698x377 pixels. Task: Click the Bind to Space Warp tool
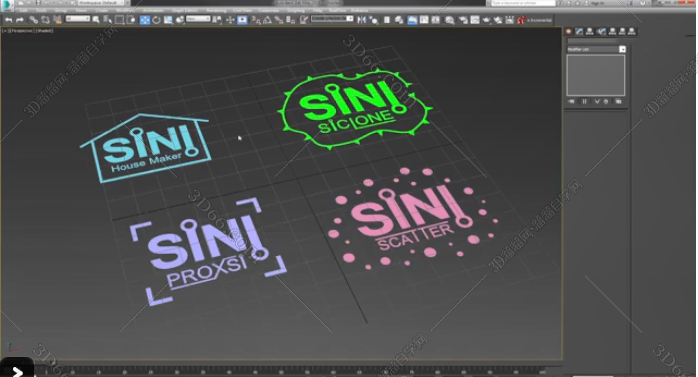point(57,20)
